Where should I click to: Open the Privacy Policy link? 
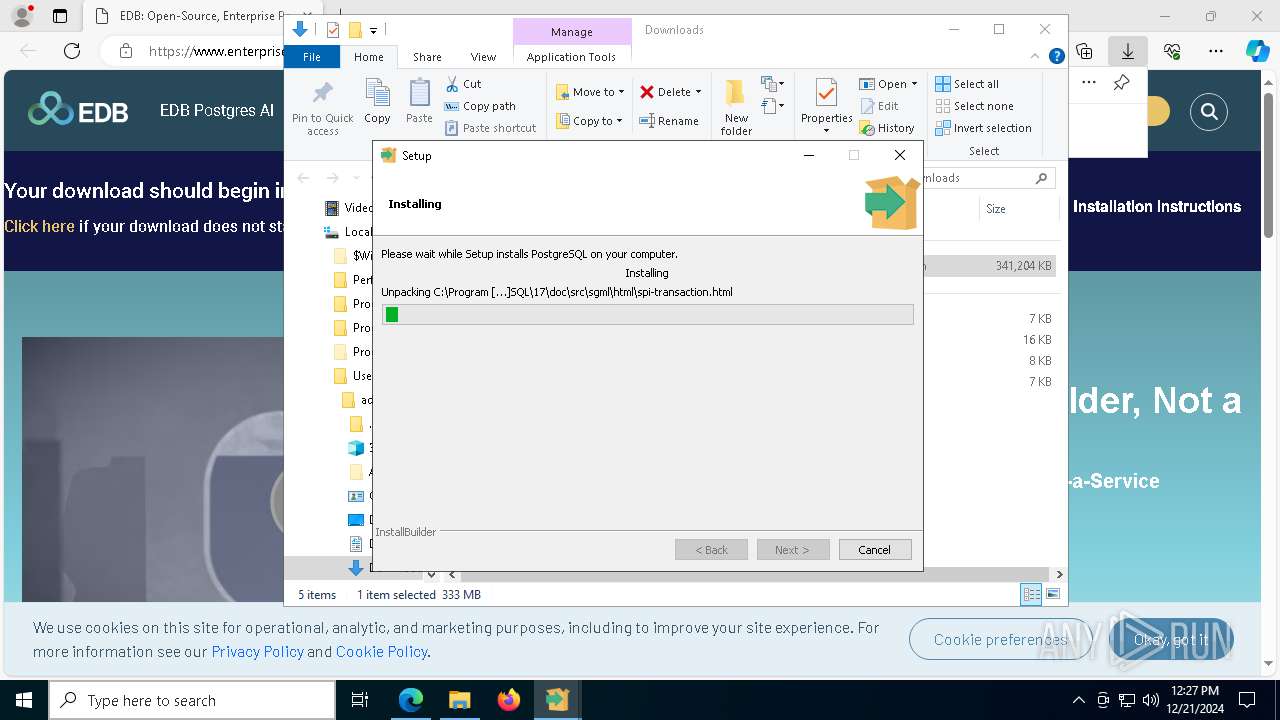tap(257, 651)
